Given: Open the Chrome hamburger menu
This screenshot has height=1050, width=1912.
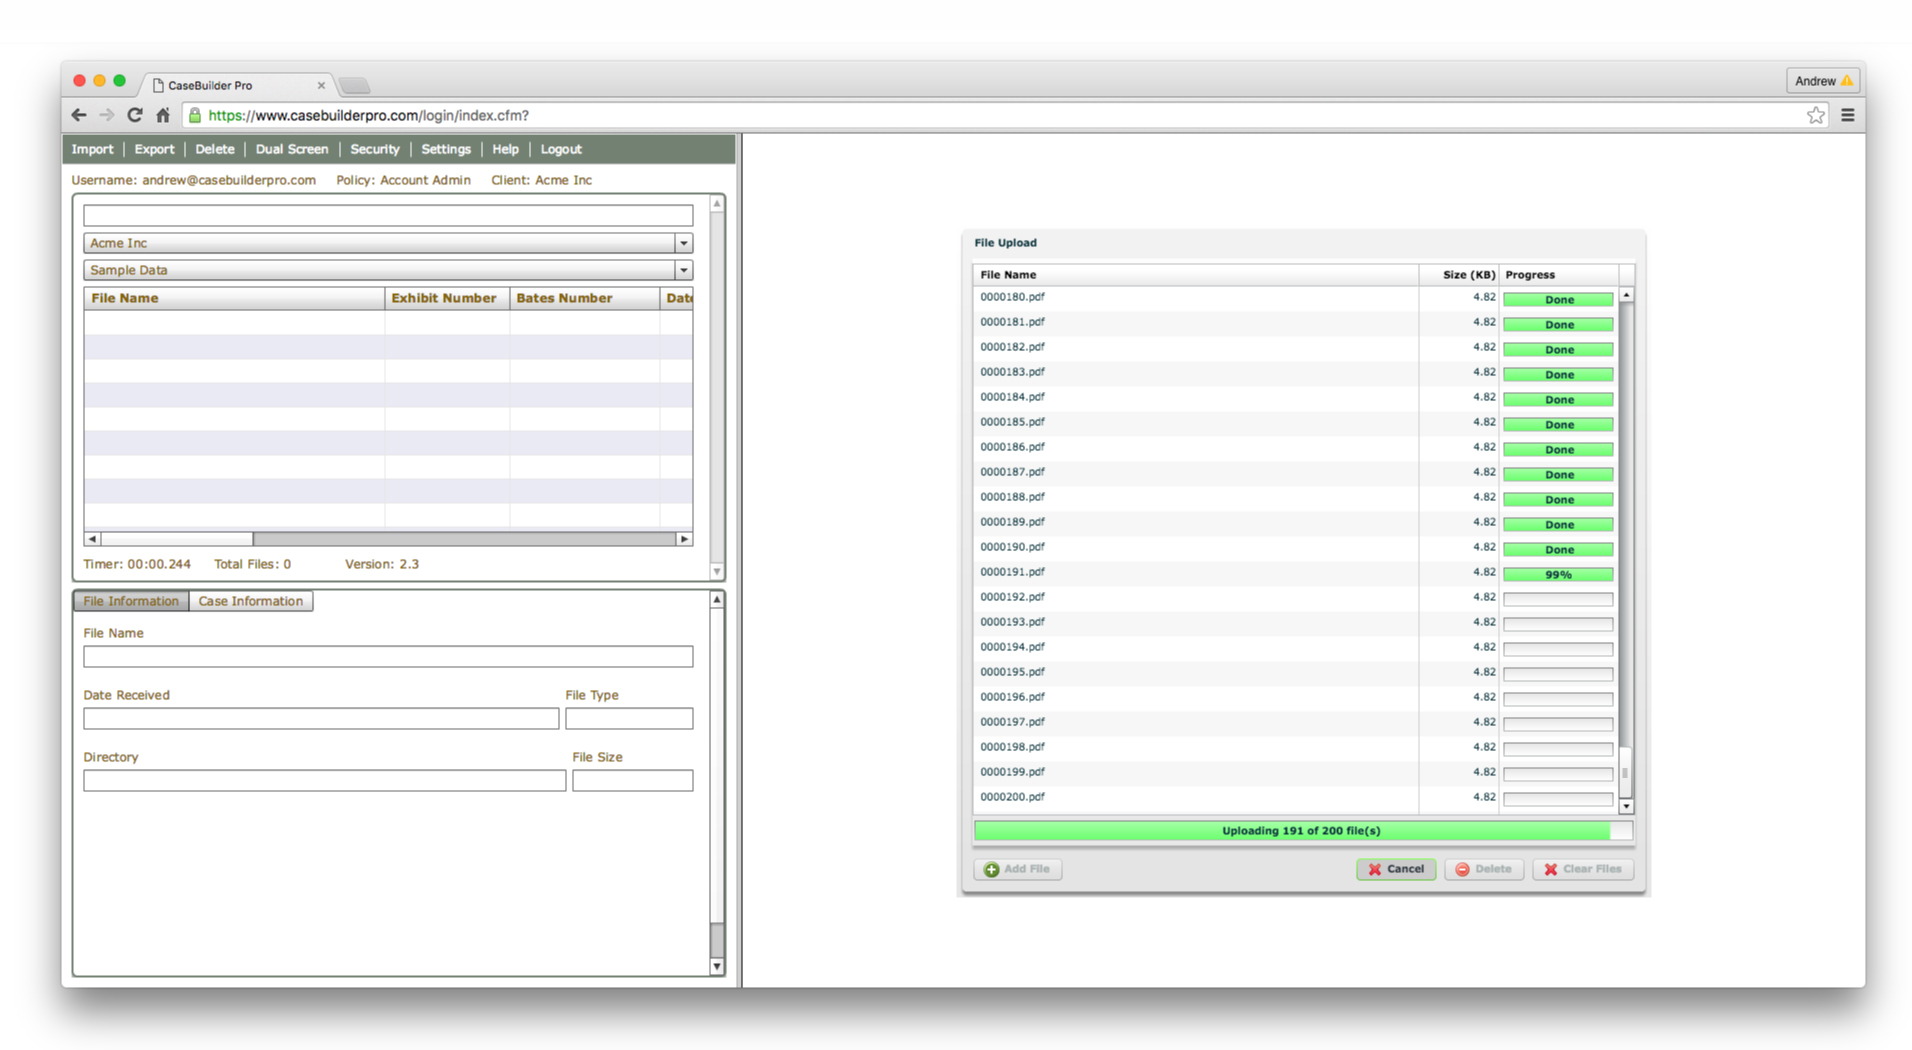Looking at the screenshot, I should tap(1848, 115).
